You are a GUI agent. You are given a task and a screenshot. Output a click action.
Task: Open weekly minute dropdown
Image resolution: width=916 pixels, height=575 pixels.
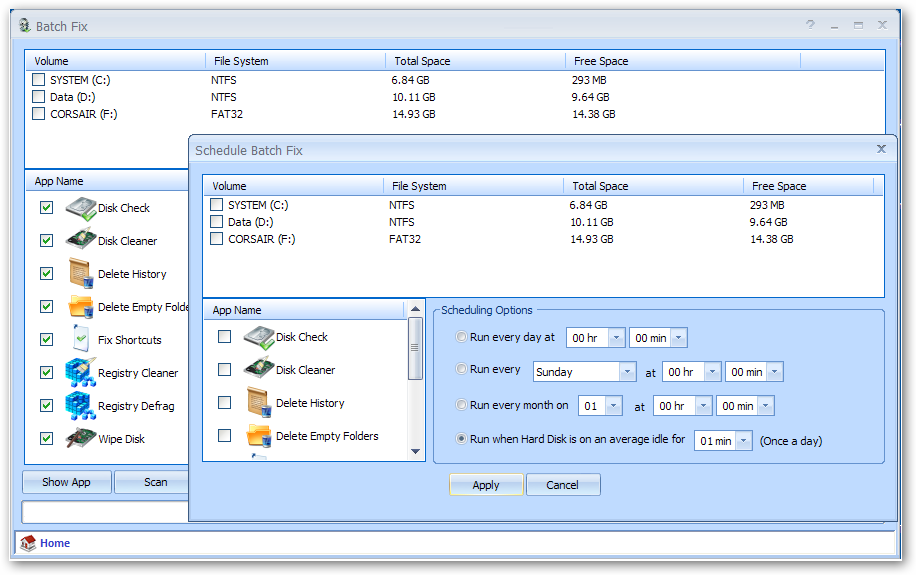point(775,372)
